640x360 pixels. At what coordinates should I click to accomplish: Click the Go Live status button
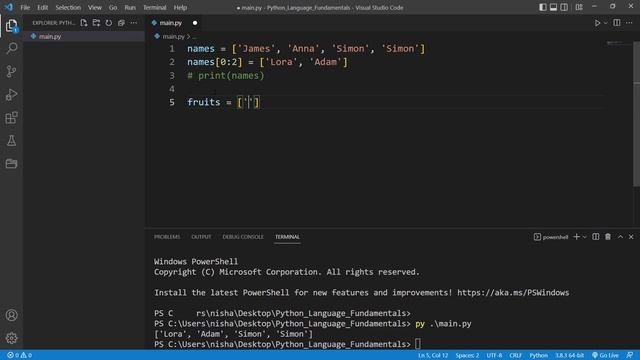point(605,355)
